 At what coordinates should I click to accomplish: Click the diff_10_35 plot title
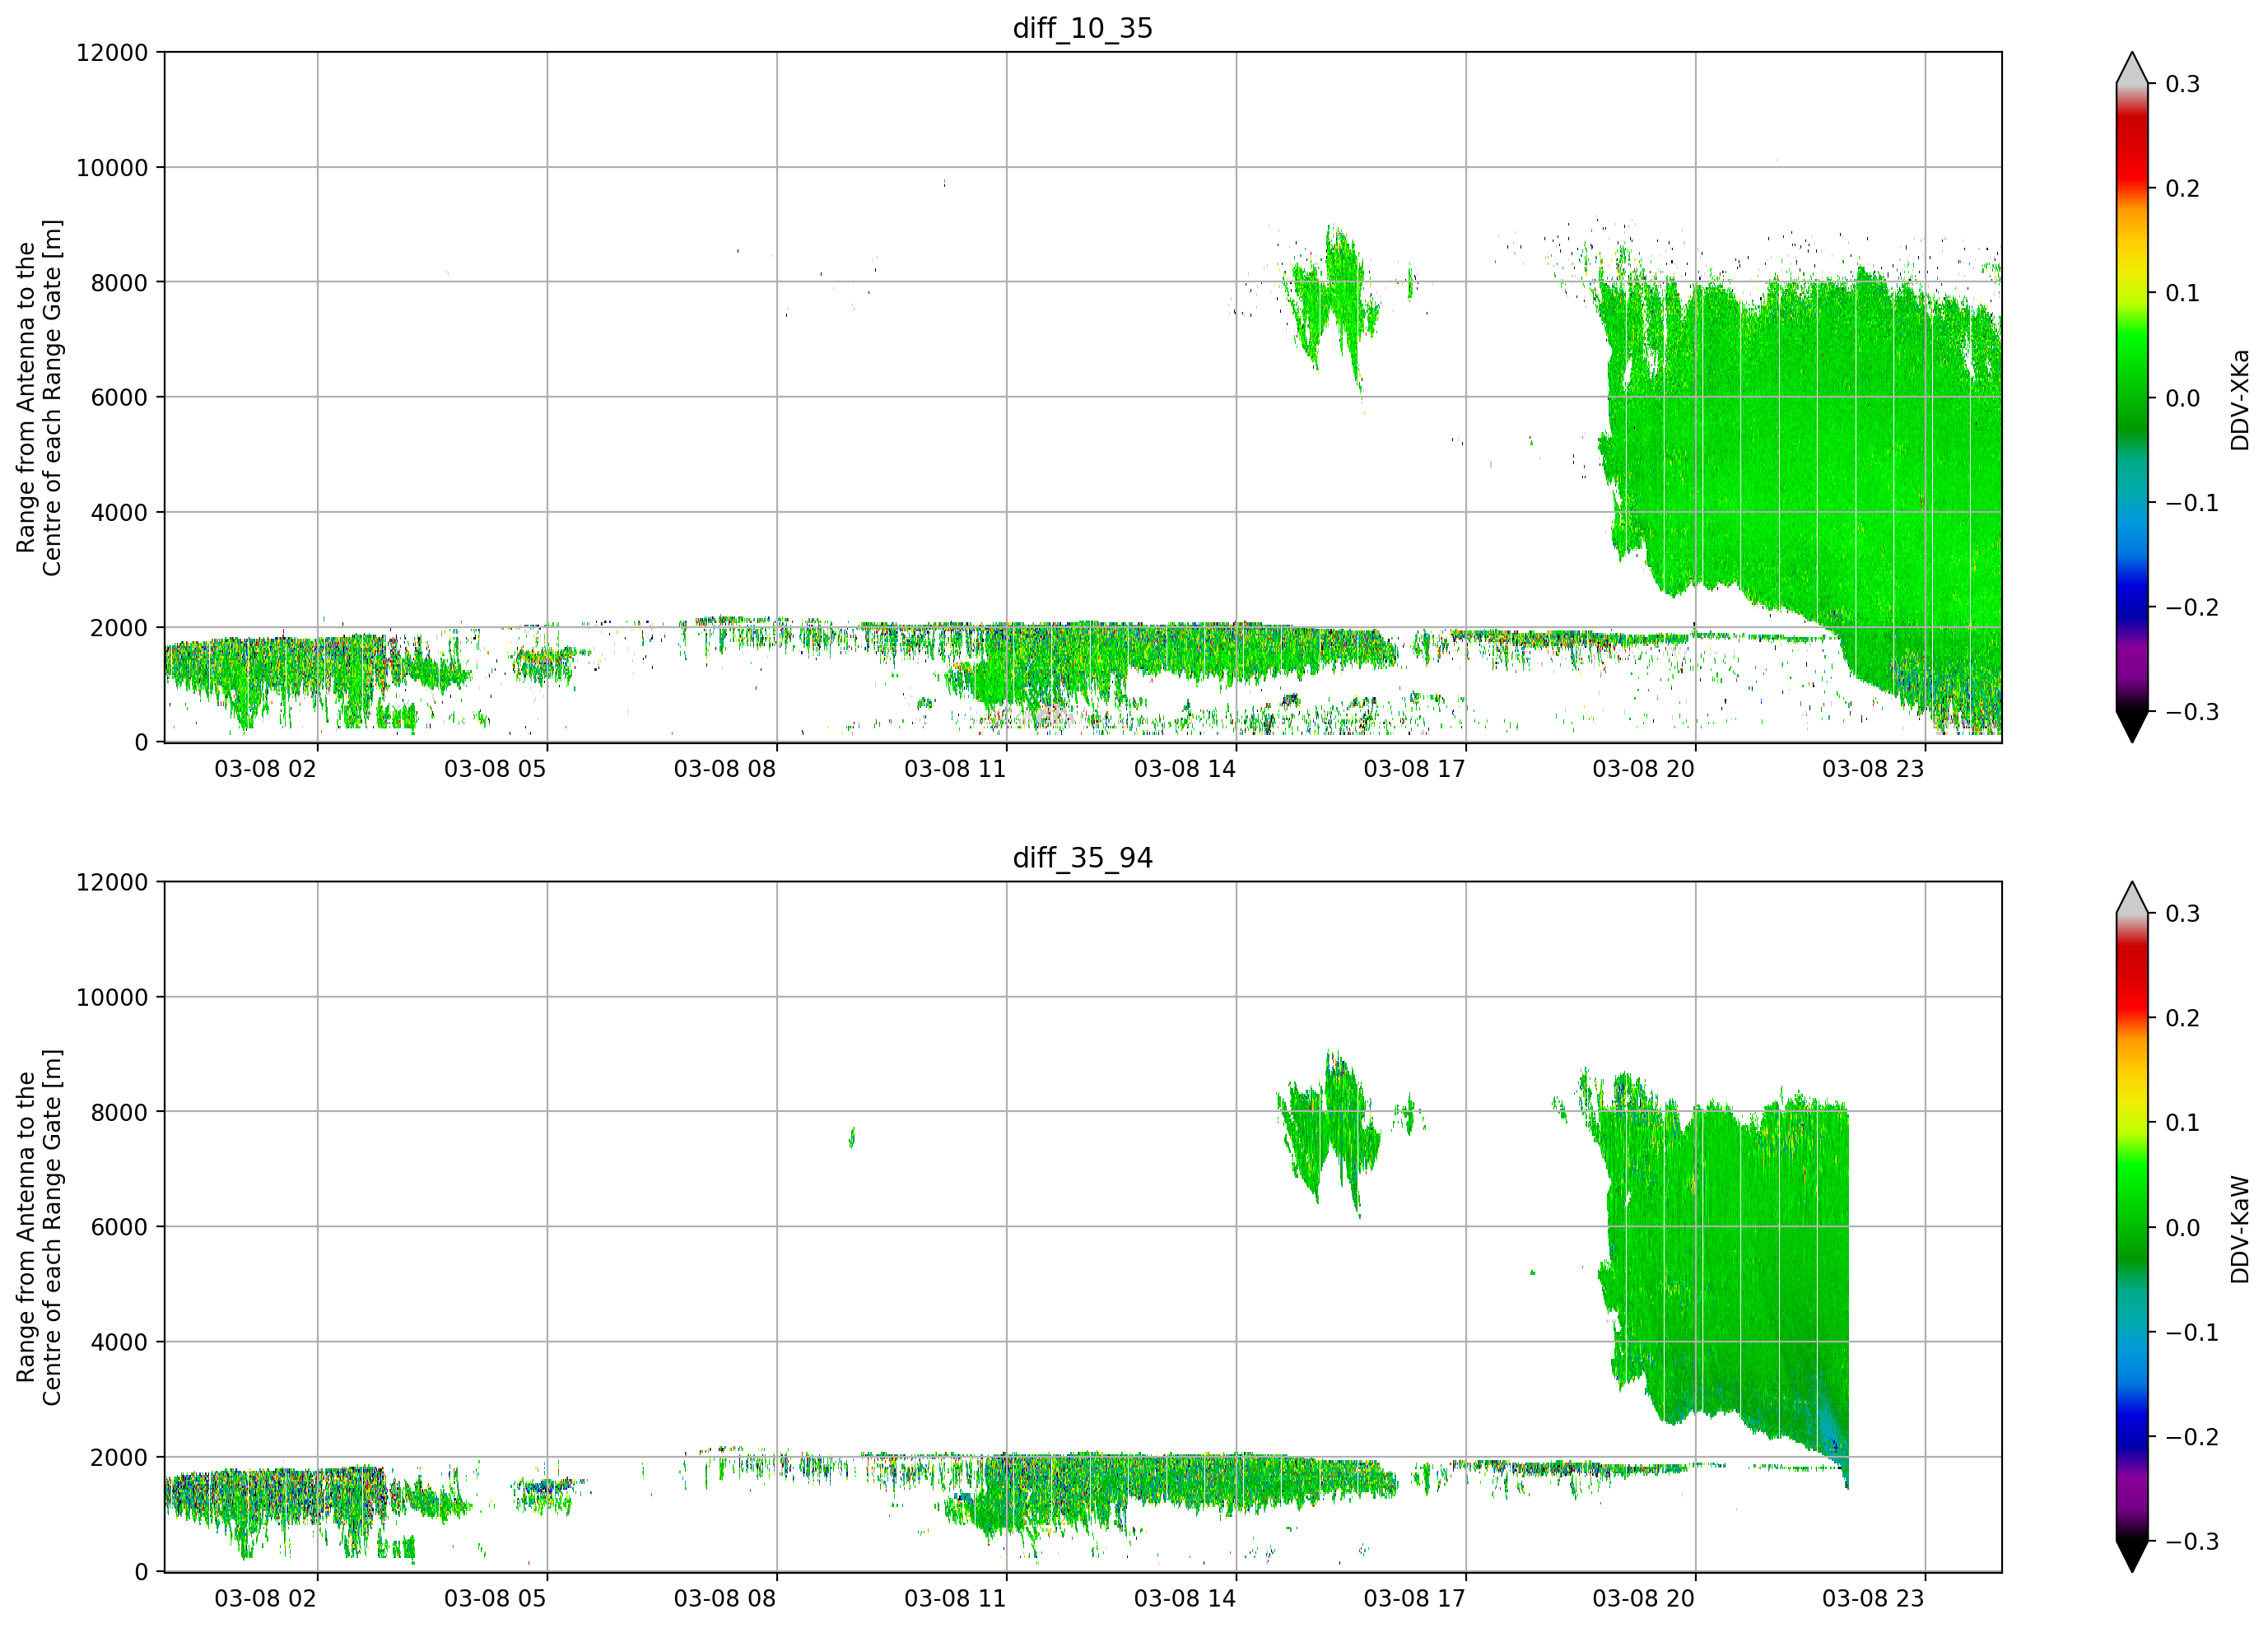1083,28
